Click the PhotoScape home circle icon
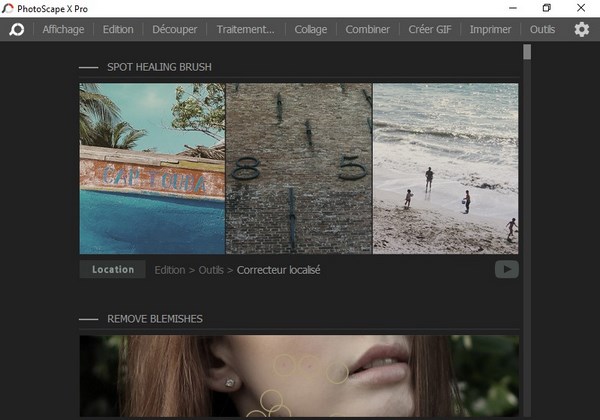600x420 pixels. pyautogui.click(x=16, y=29)
